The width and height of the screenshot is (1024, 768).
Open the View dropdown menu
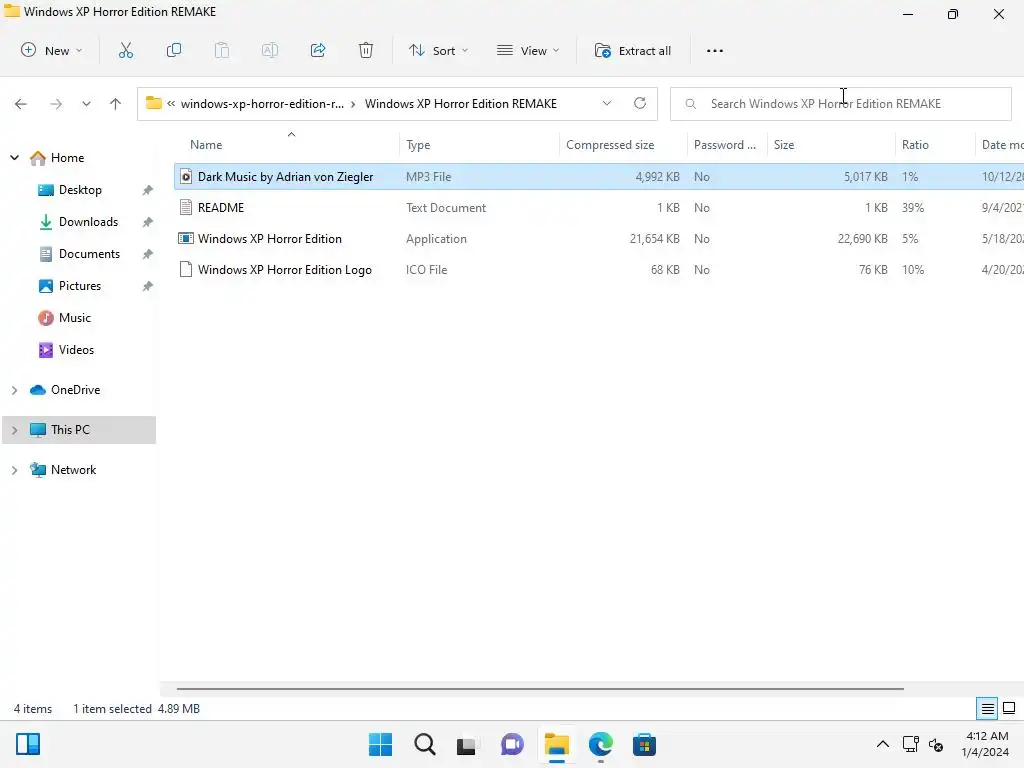pyautogui.click(x=528, y=50)
